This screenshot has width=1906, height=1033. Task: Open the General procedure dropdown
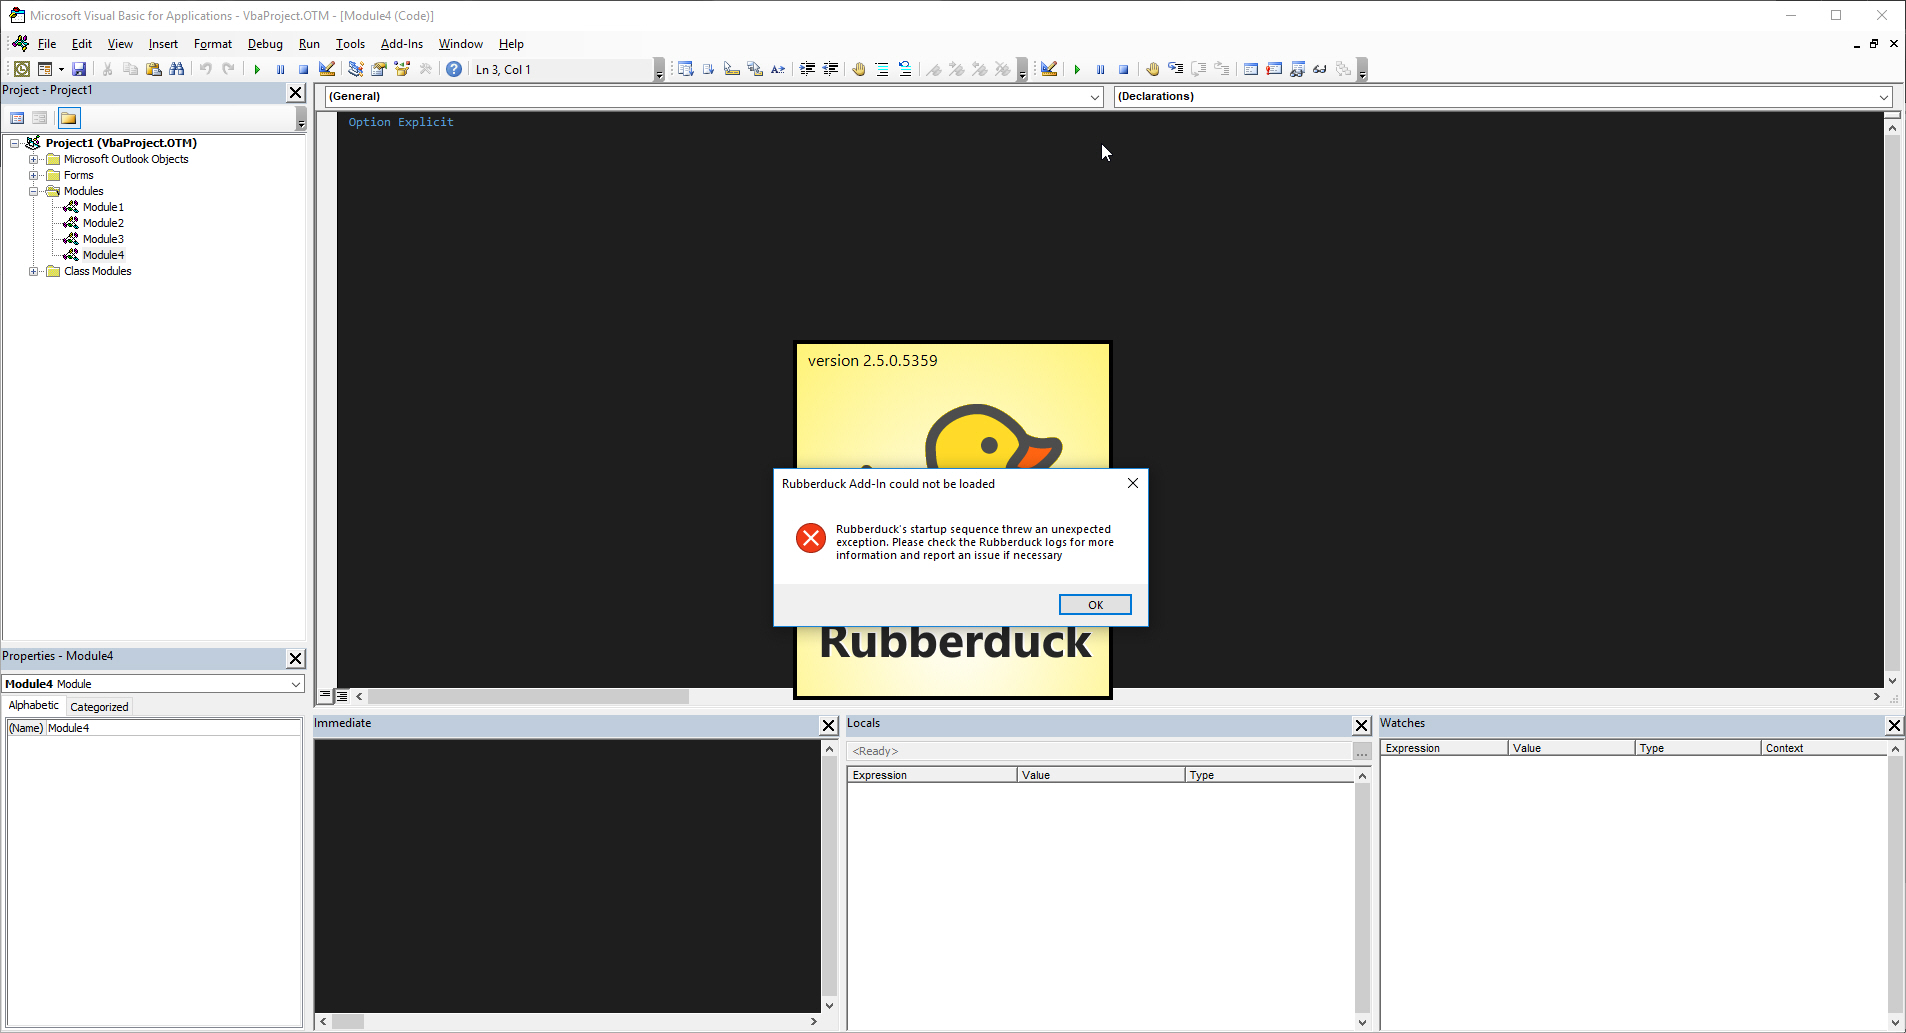(1093, 96)
